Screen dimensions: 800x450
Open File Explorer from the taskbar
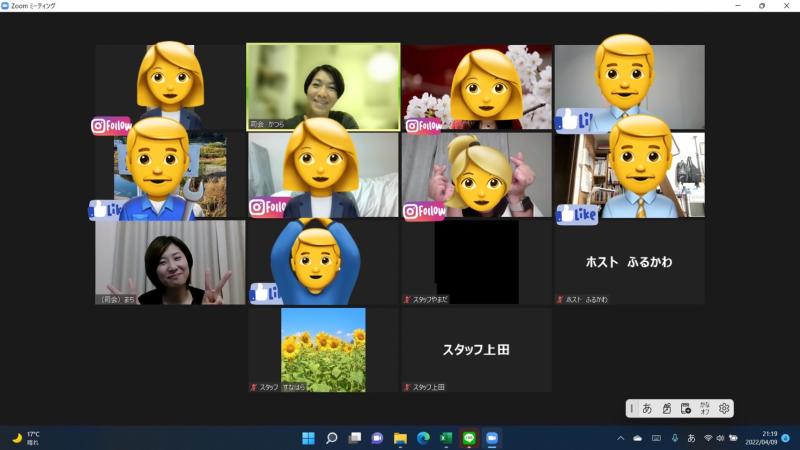[x=400, y=438]
